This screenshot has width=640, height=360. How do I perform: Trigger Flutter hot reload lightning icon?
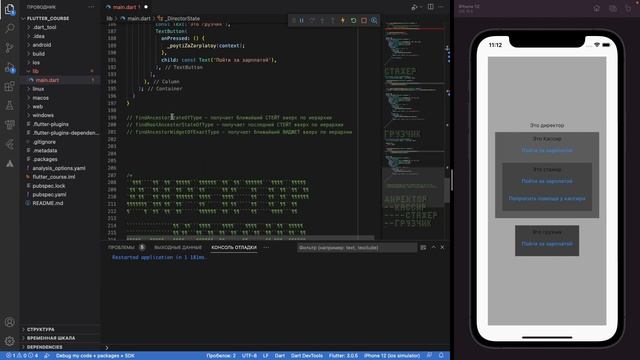pyautogui.click(x=343, y=20)
